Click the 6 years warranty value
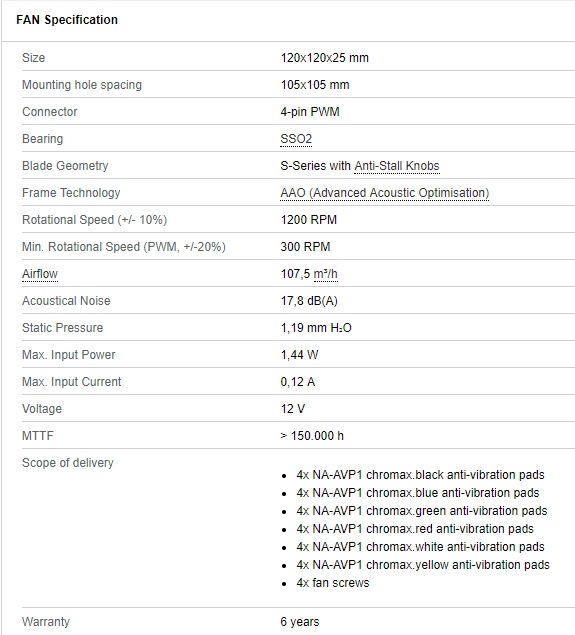 [300, 622]
